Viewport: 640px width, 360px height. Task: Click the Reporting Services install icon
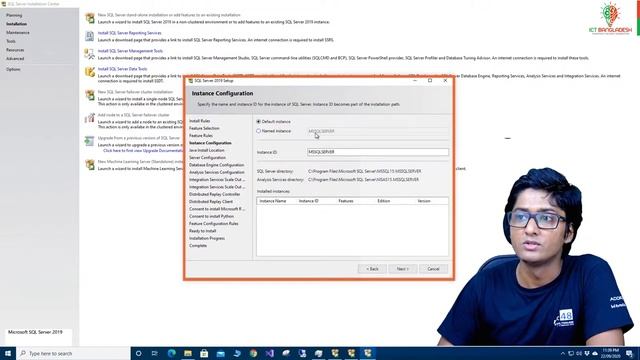(x=89, y=36)
